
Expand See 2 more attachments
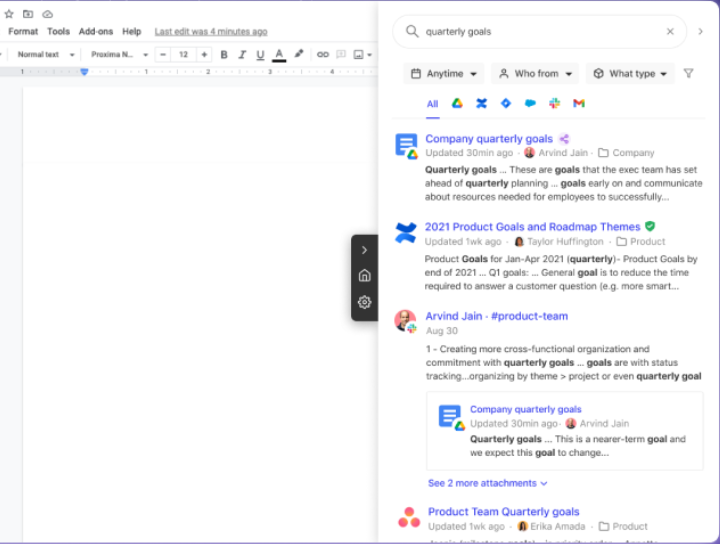(x=488, y=483)
